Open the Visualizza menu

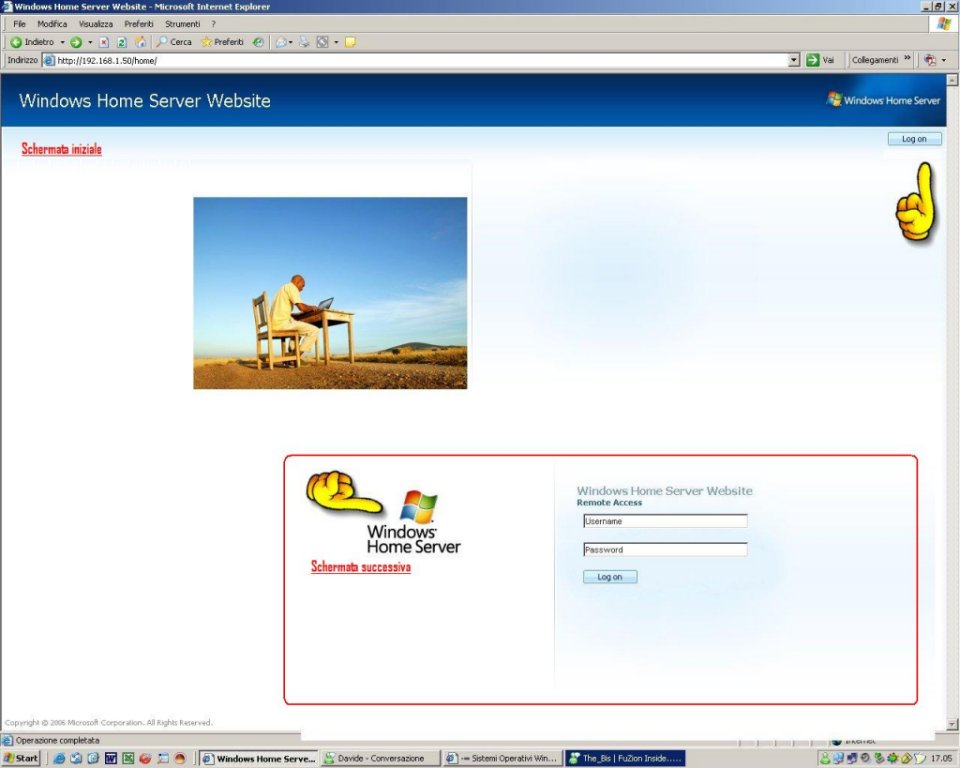[96, 24]
